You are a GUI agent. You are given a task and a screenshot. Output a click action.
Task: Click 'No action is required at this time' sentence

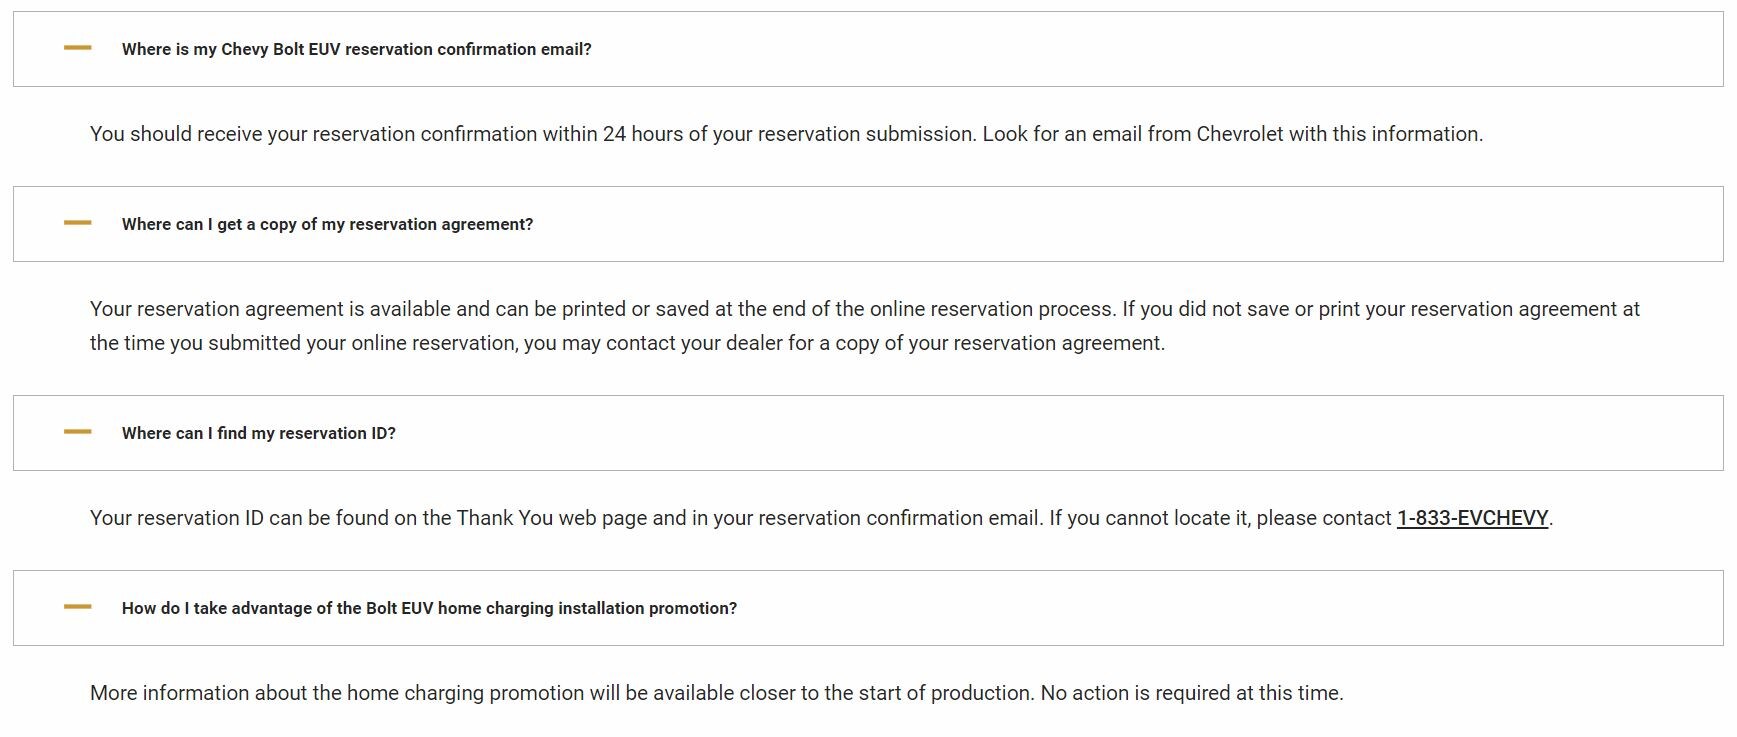click(1191, 693)
